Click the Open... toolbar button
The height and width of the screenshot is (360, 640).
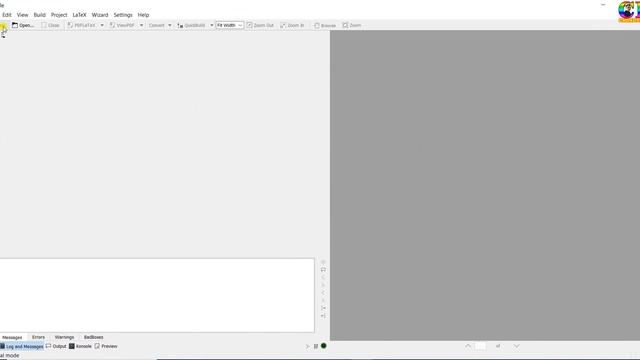pos(23,25)
